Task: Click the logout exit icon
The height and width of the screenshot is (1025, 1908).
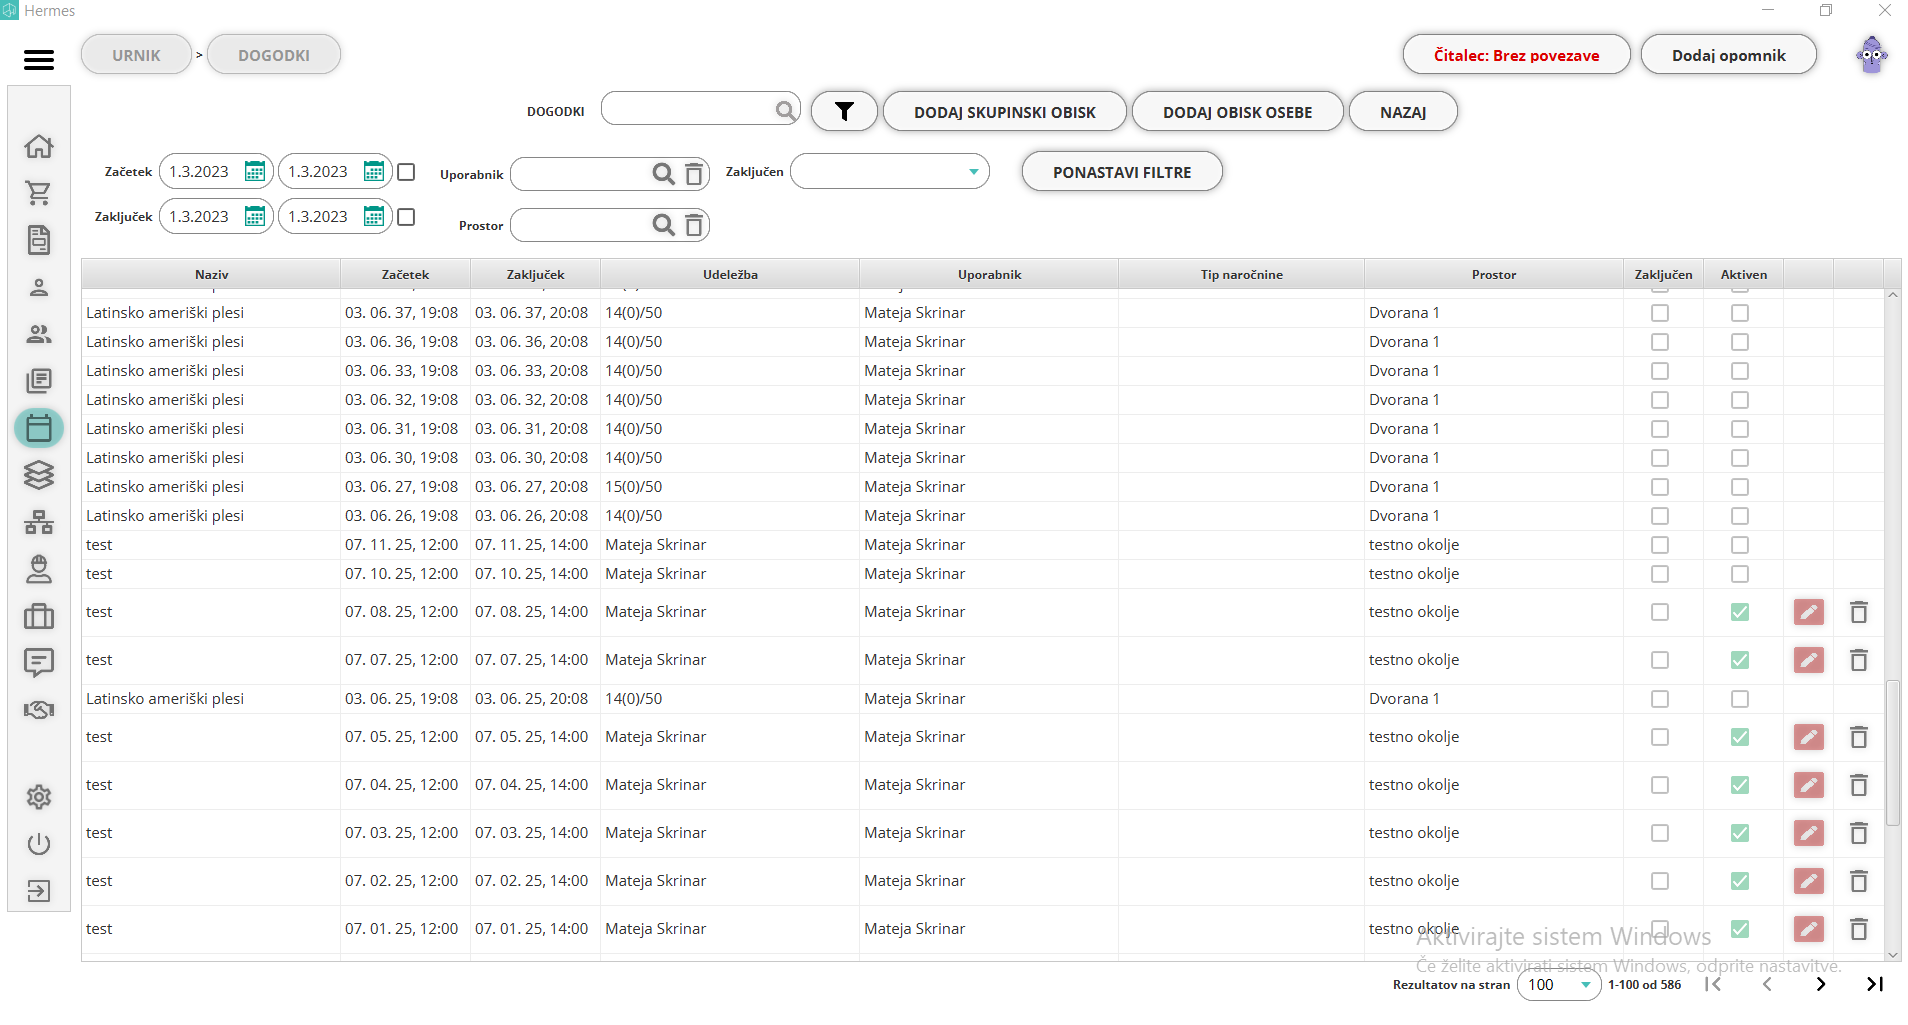Action: [39, 891]
